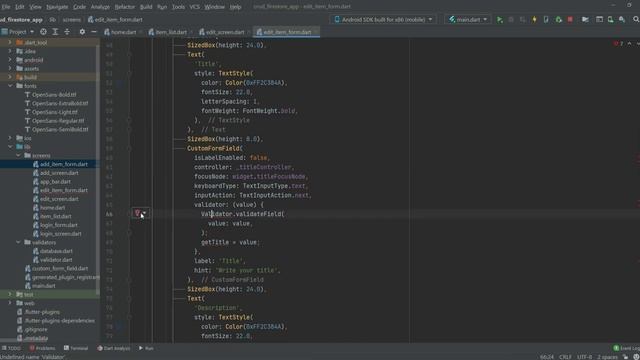This screenshot has height=360, width=640.
Task: Click the cursor position indicator in status bar
Action: point(547,357)
